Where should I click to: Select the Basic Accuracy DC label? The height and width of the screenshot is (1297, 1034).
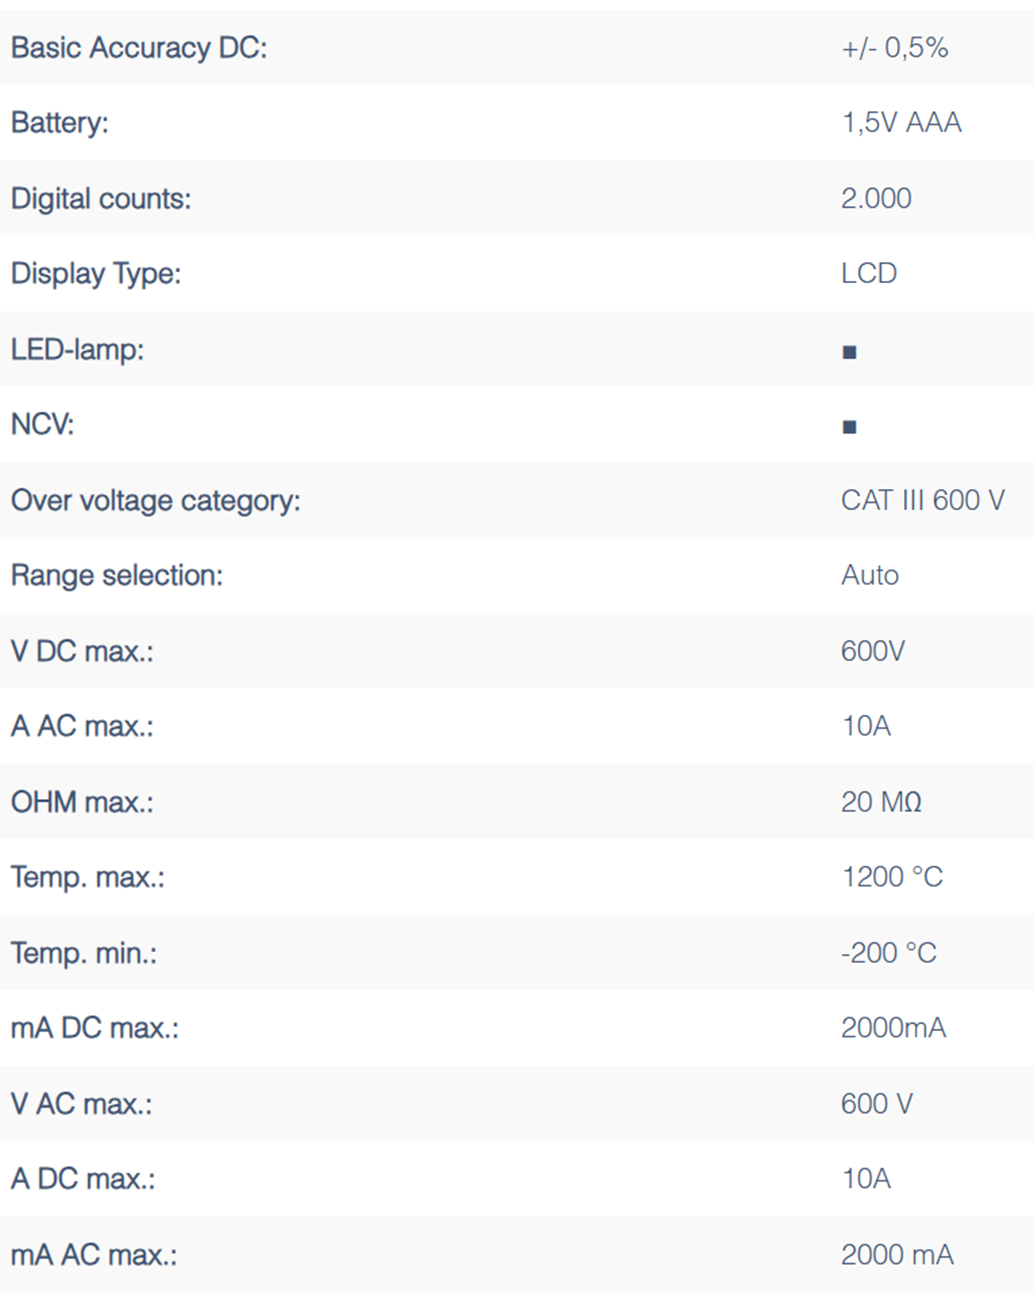(x=139, y=48)
